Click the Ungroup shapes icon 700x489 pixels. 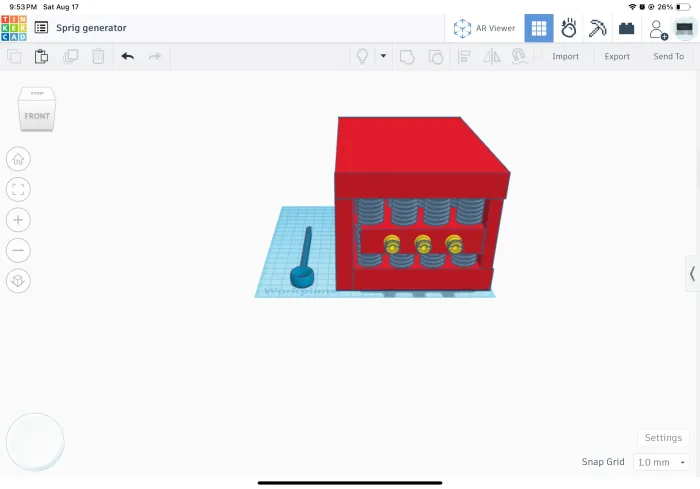[x=435, y=57]
